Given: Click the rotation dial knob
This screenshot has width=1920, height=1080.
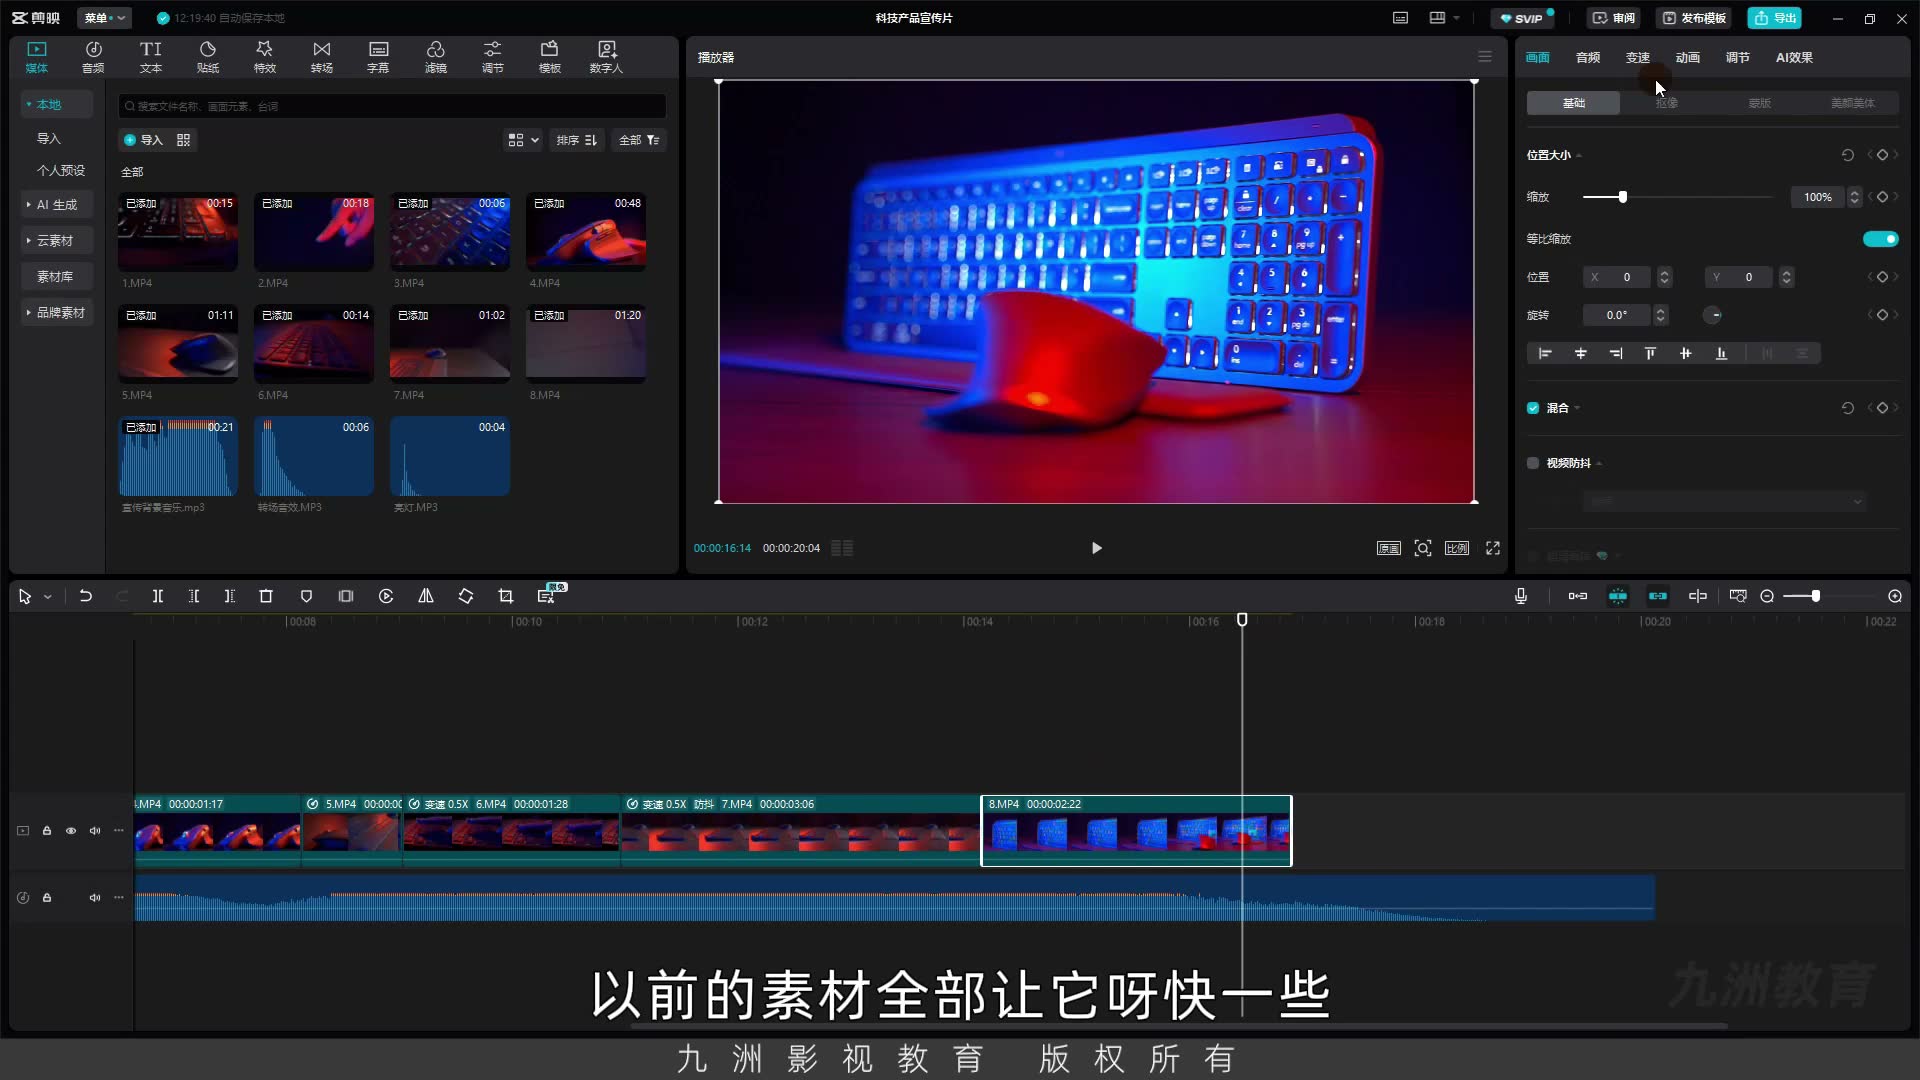Looking at the screenshot, I should coord(1713,315).
